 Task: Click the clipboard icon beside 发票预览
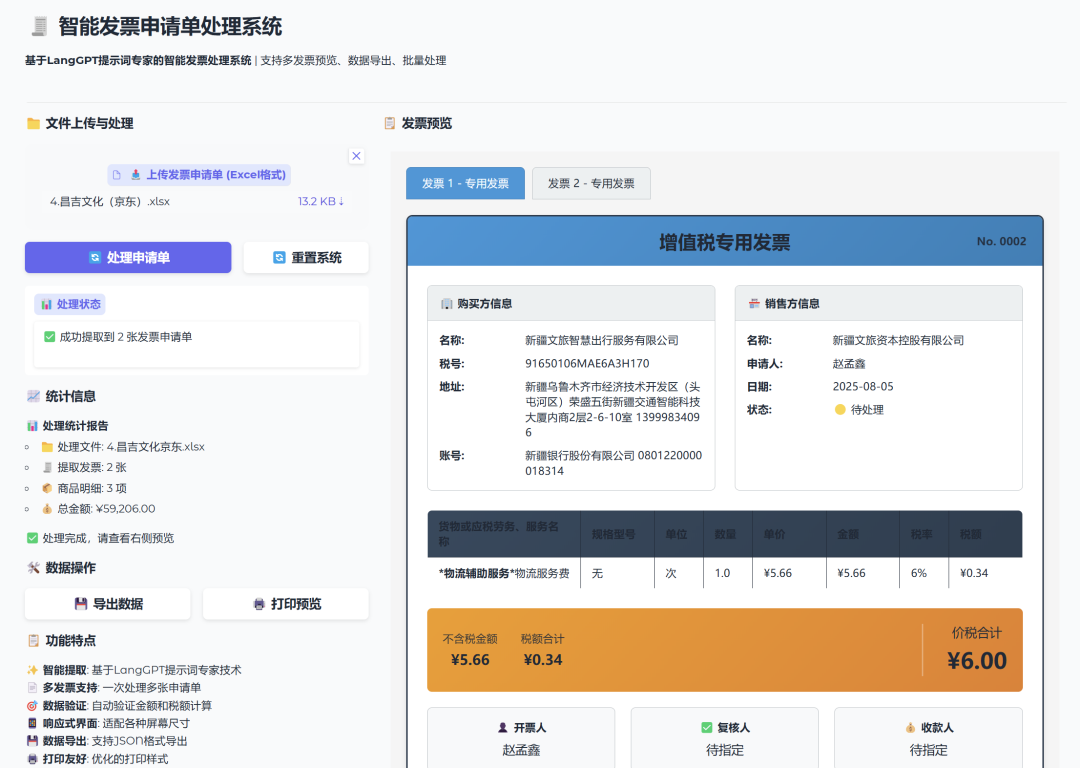point(390,124)
